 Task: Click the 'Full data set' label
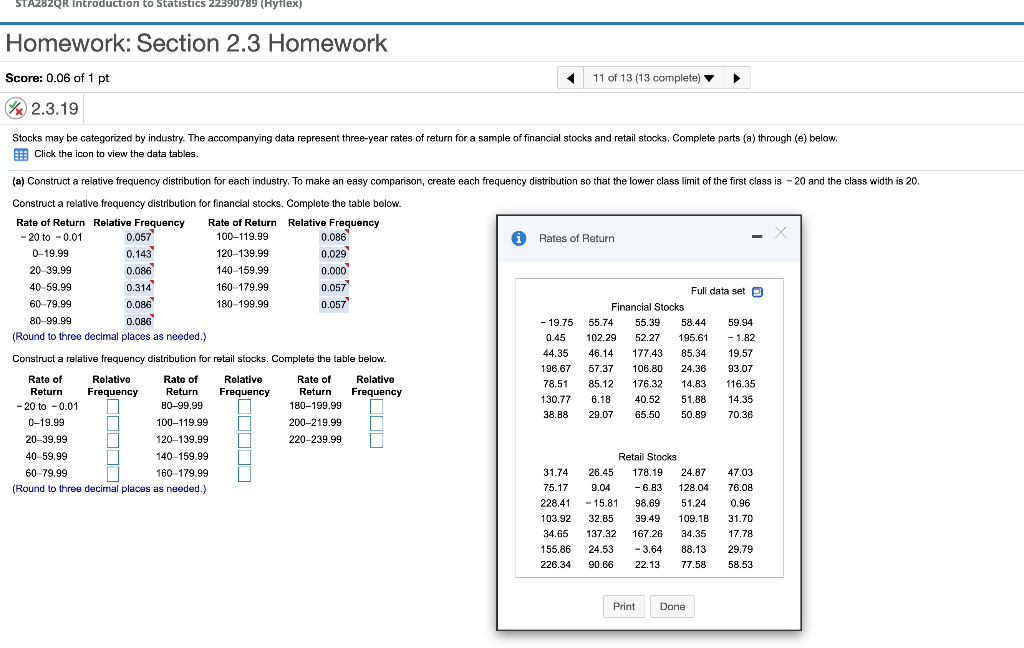pos(718,291)
